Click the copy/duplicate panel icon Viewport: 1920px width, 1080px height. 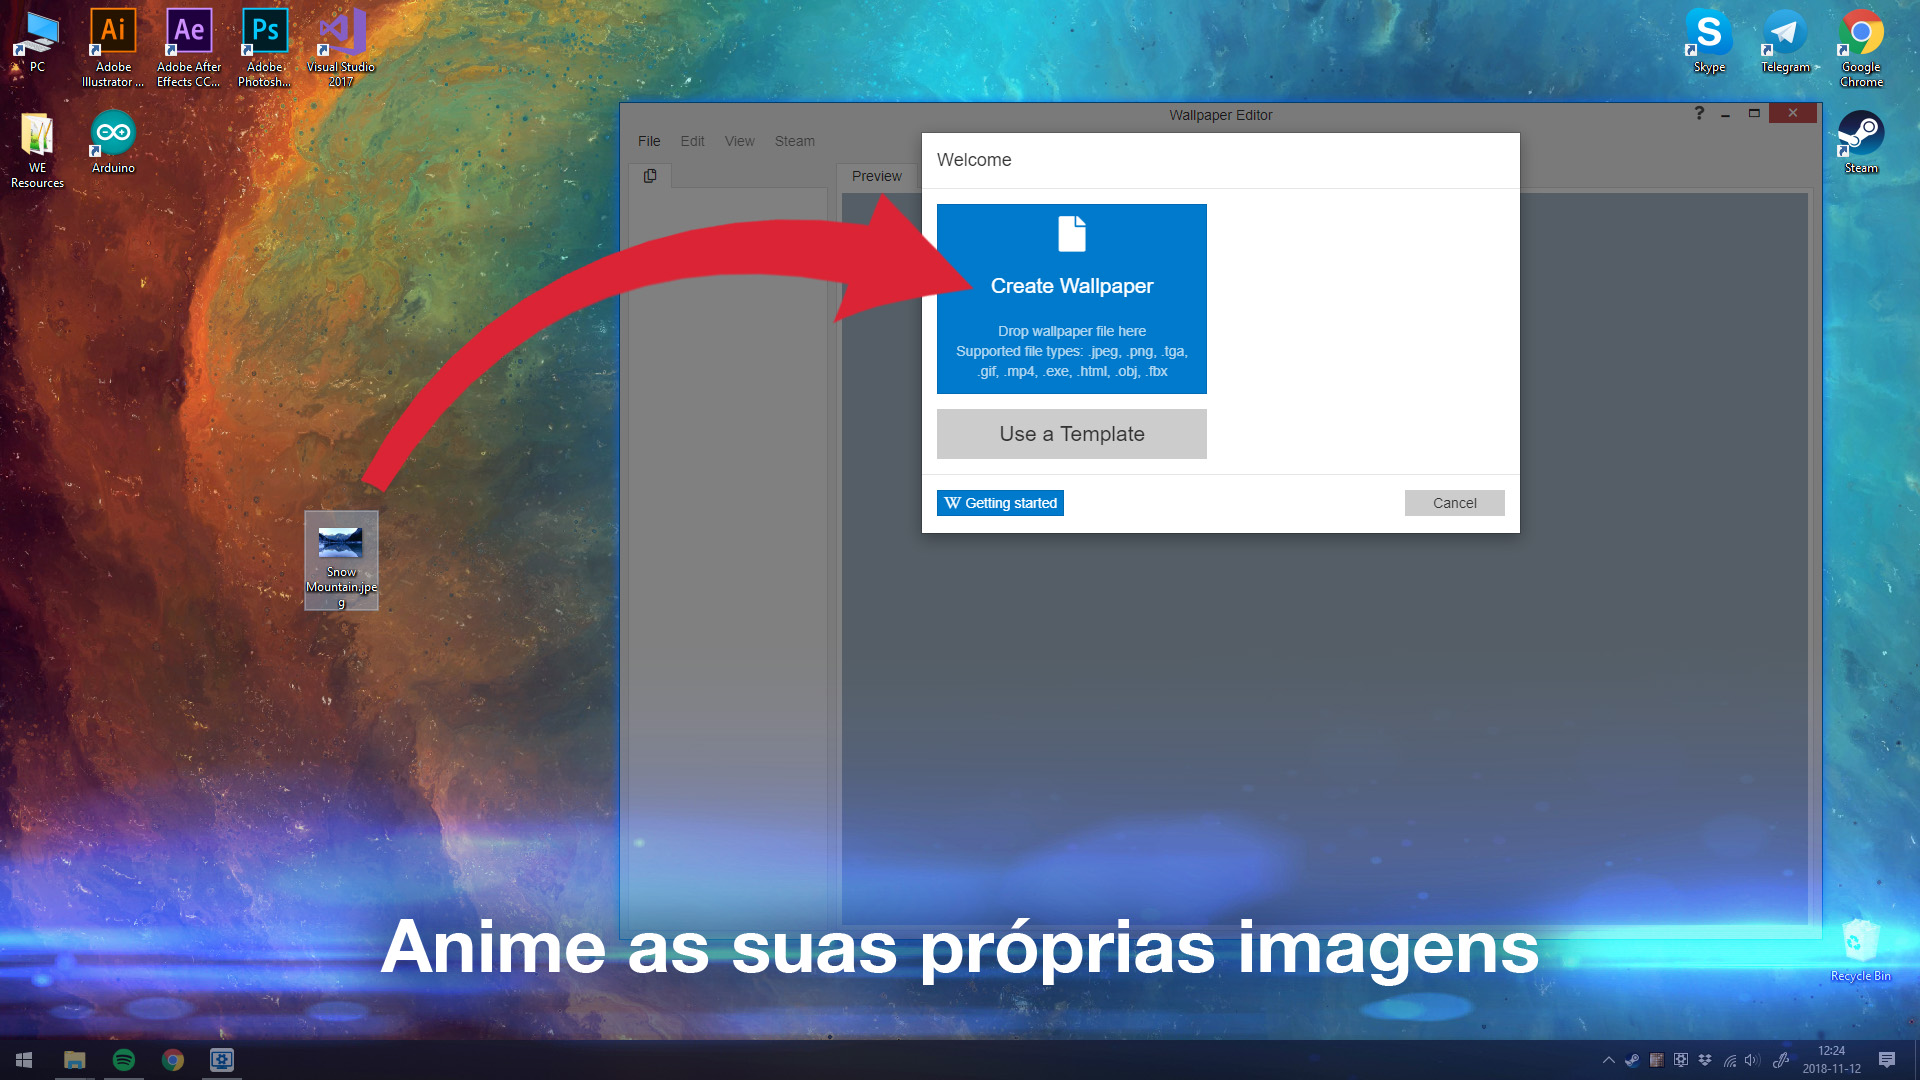click(650, 174)
